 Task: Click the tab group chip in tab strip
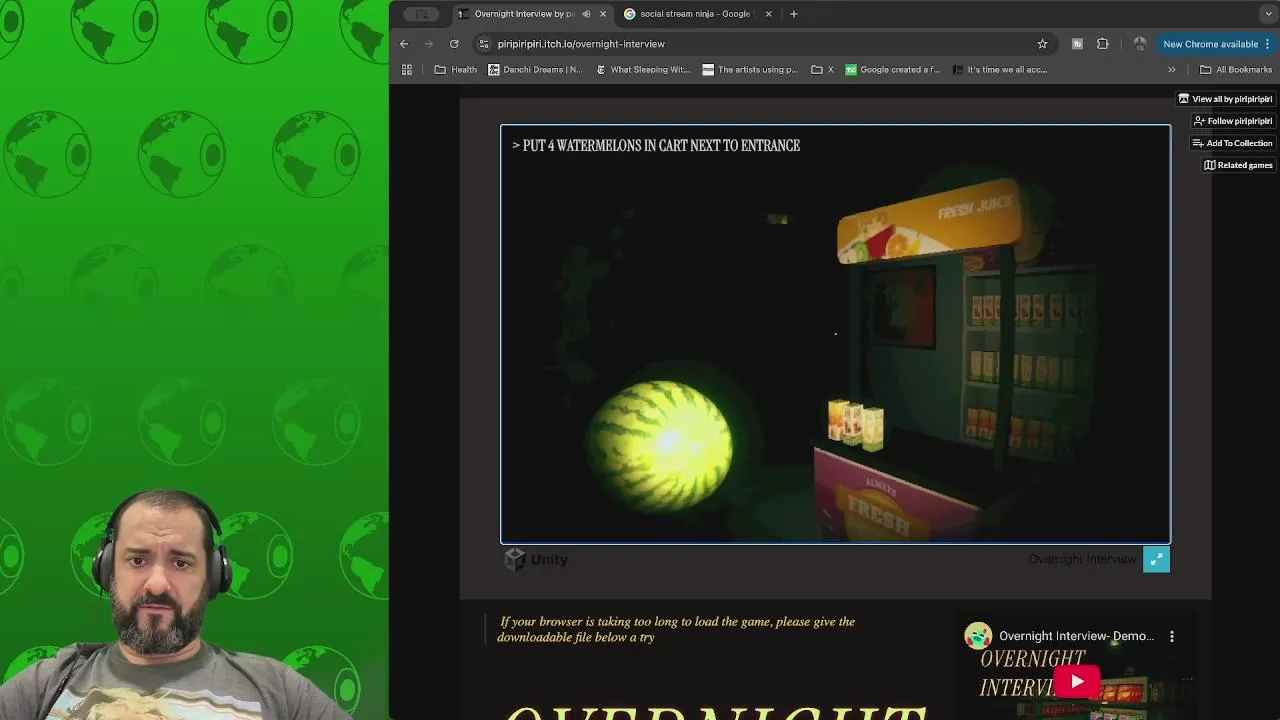[x=421, y=14]
